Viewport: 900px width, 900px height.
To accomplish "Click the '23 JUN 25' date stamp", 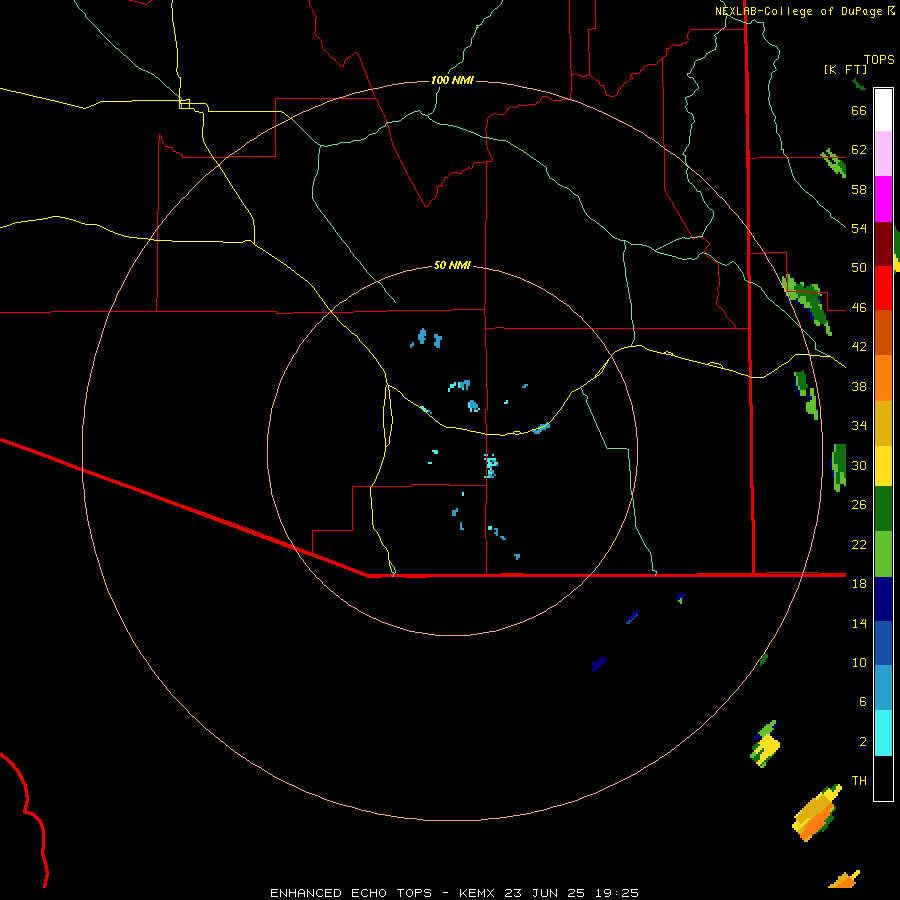I will 545,893.
